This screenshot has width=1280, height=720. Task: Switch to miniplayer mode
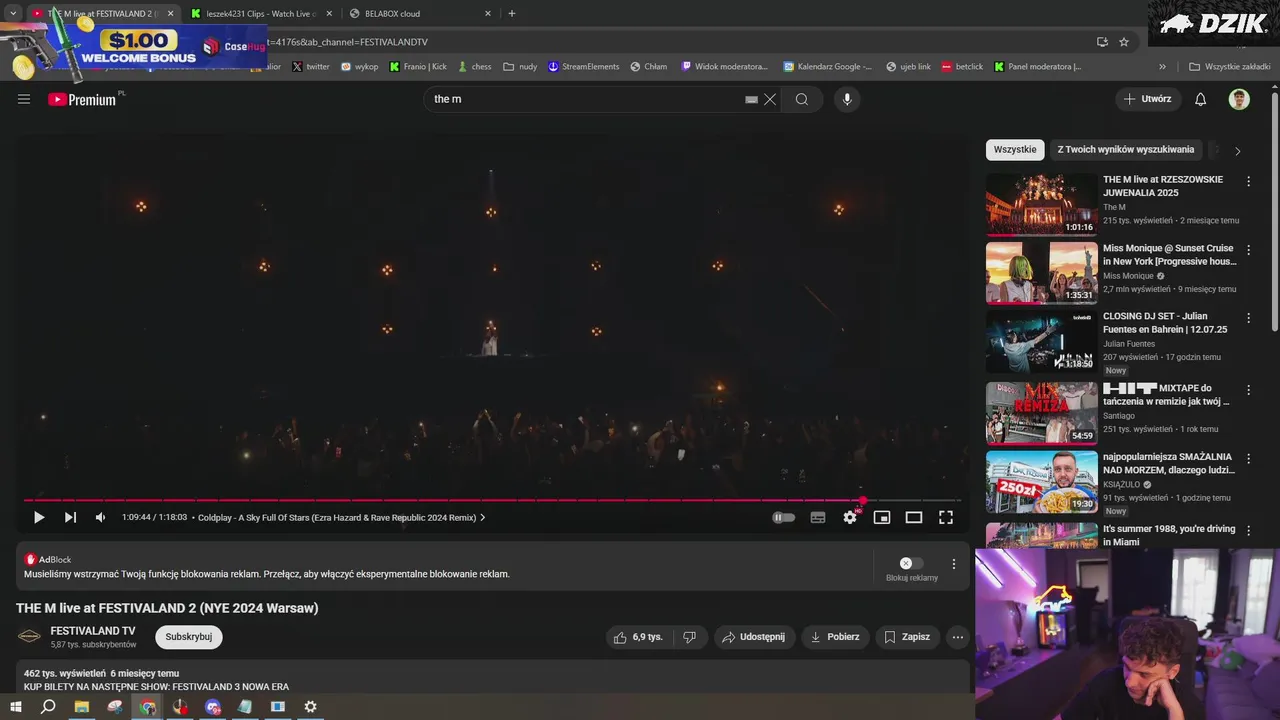pyautogui.click(x=882, y=517)
